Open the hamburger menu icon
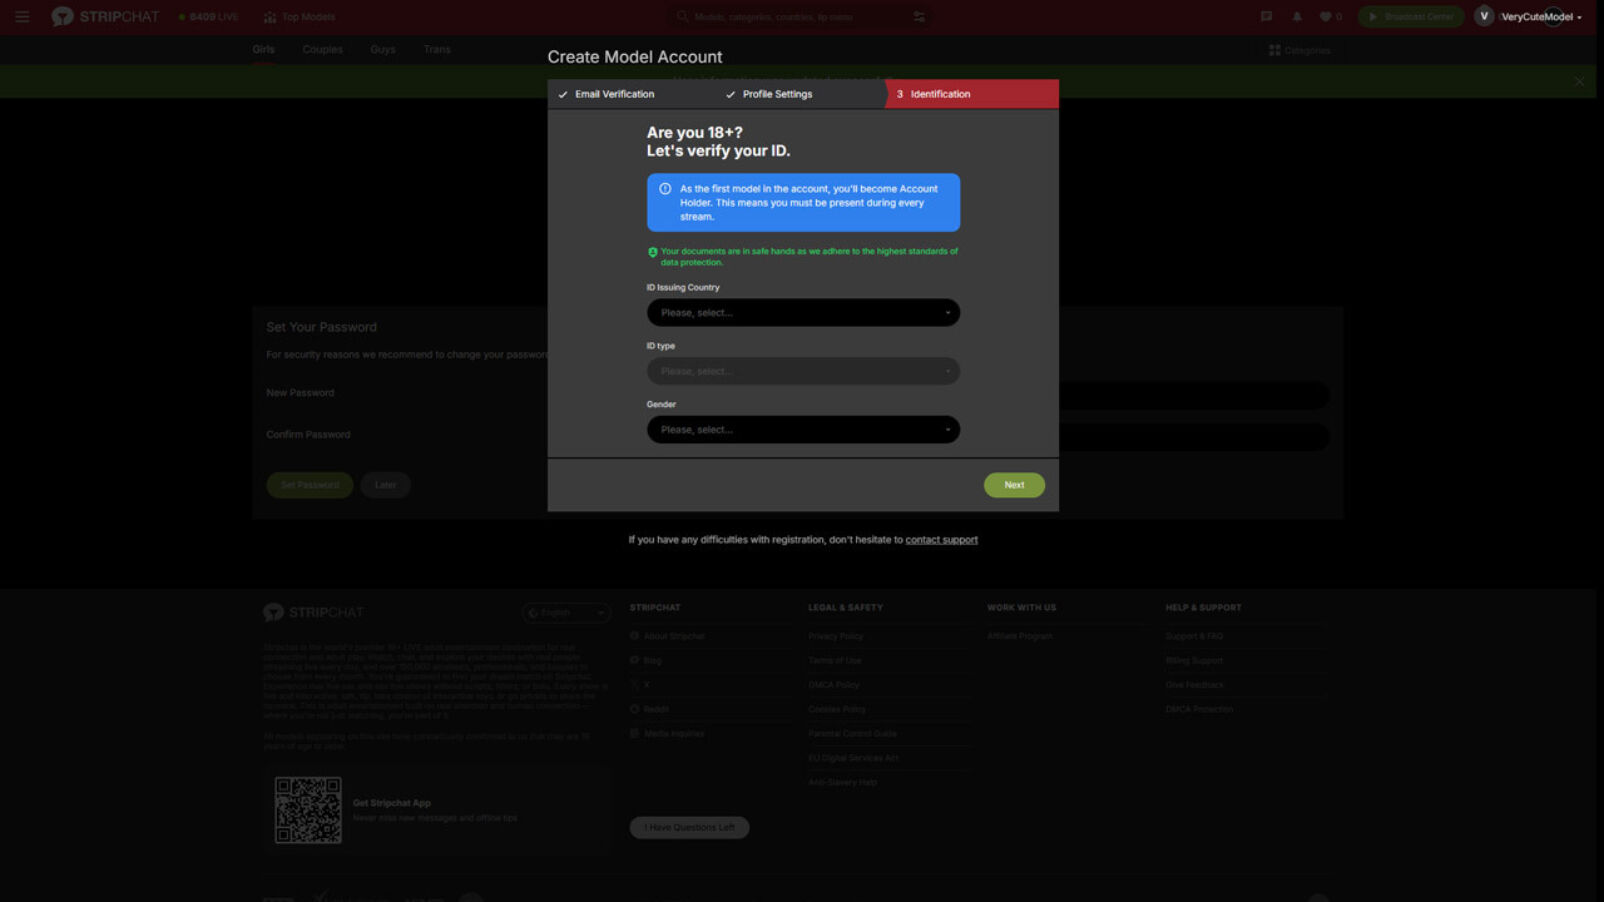 pos(22,17)
